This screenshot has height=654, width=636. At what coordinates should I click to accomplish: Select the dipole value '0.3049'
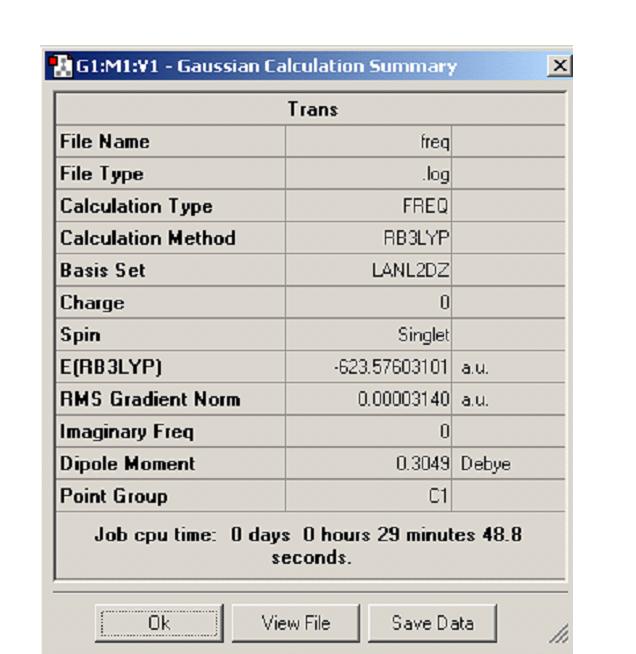(x=422, y=464)
